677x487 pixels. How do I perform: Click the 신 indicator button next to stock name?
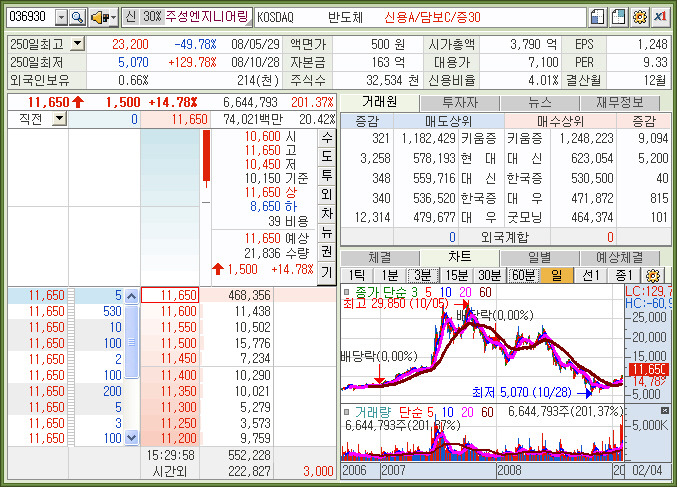point(130,17)
